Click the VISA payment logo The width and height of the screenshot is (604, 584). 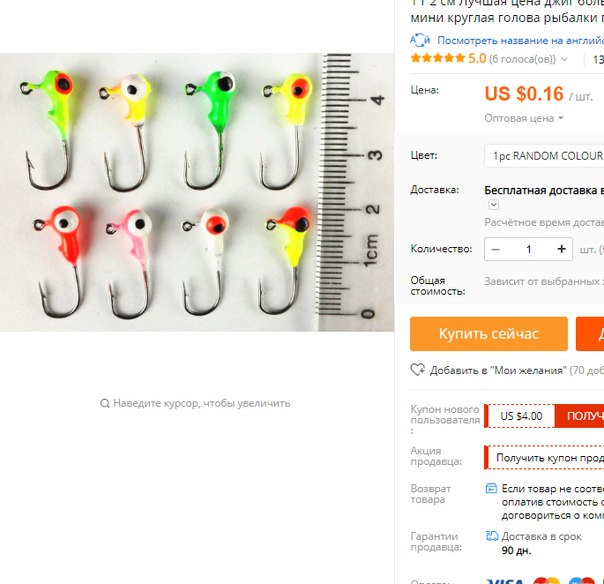tap(505, 581)
